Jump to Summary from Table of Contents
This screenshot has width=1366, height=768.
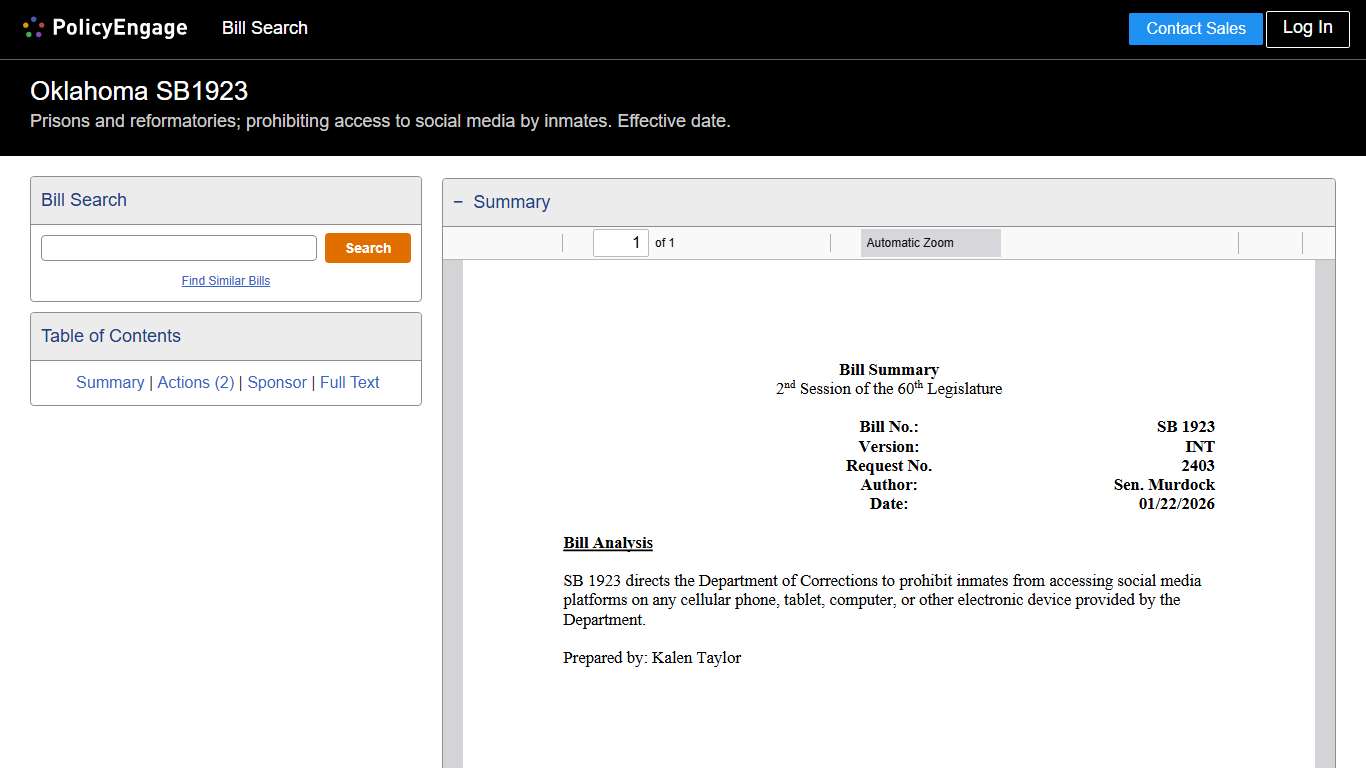point(110,382)
